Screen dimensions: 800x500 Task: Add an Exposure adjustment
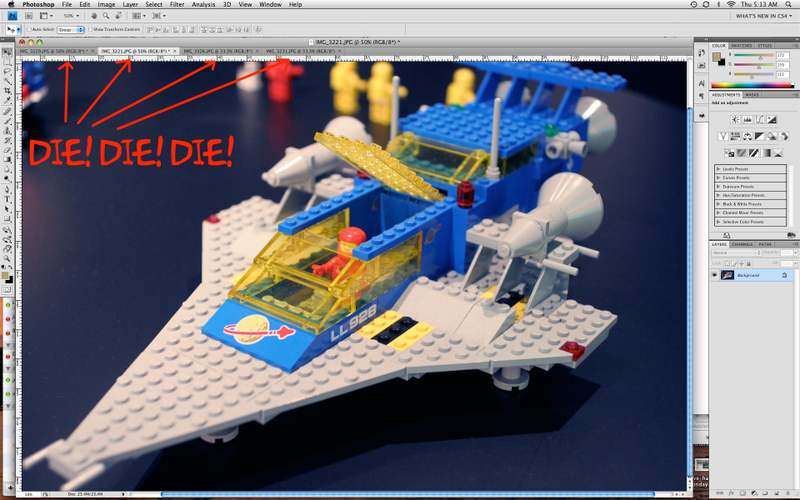click(772, 119)
